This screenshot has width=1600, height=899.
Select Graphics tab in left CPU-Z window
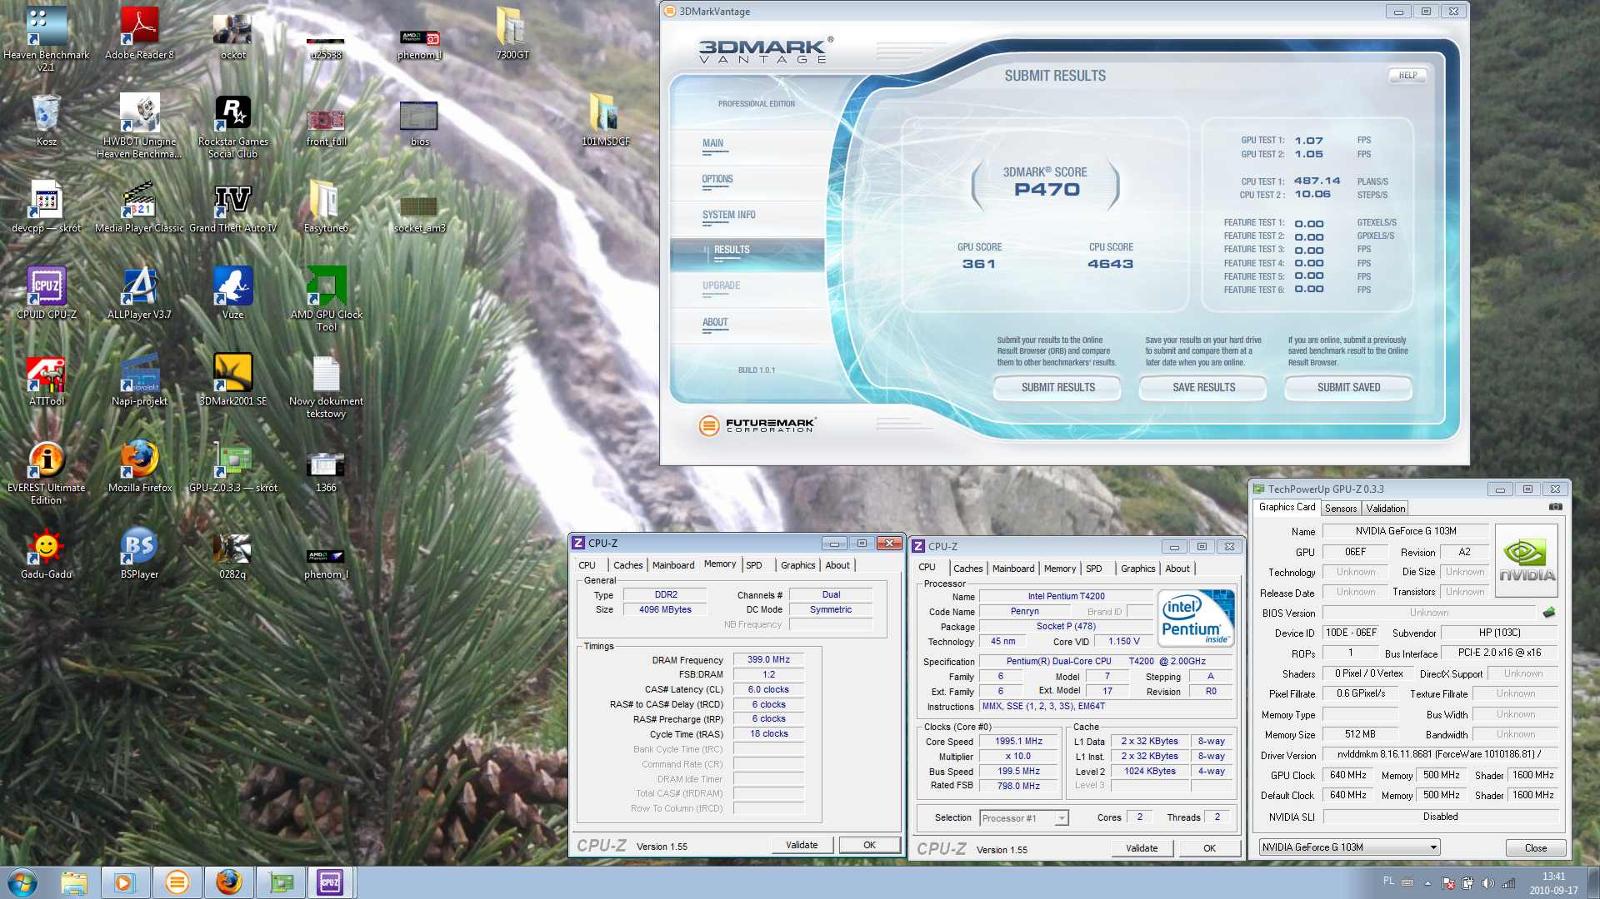(798, 565)
